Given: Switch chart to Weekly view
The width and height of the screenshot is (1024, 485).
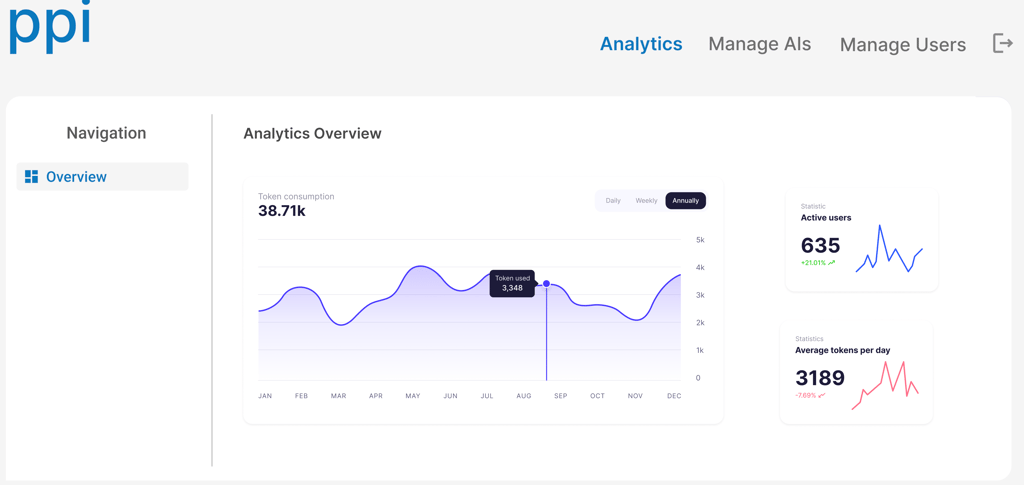Looking at the screenshot, I should (x=646, y=201).
